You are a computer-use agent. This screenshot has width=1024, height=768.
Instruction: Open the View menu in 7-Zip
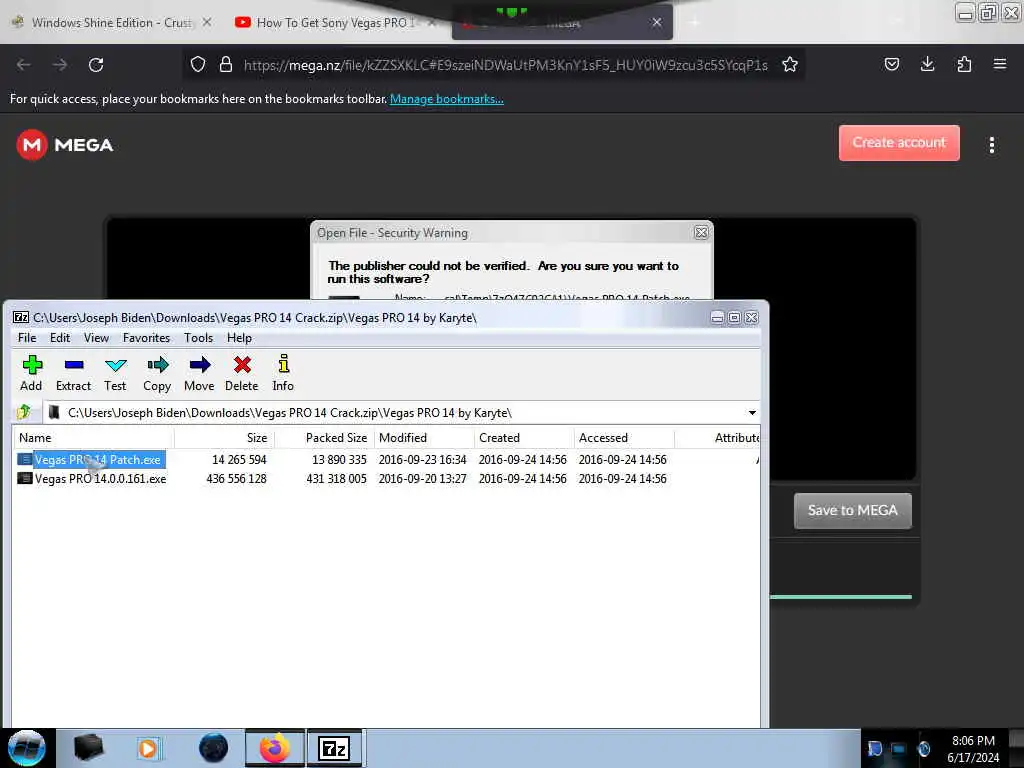[x=96, y=338]
